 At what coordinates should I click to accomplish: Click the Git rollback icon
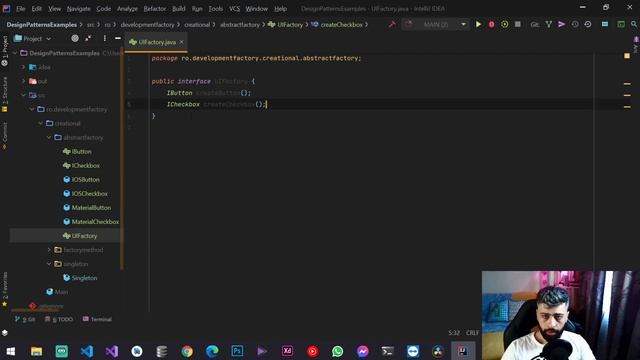[588, 24]
